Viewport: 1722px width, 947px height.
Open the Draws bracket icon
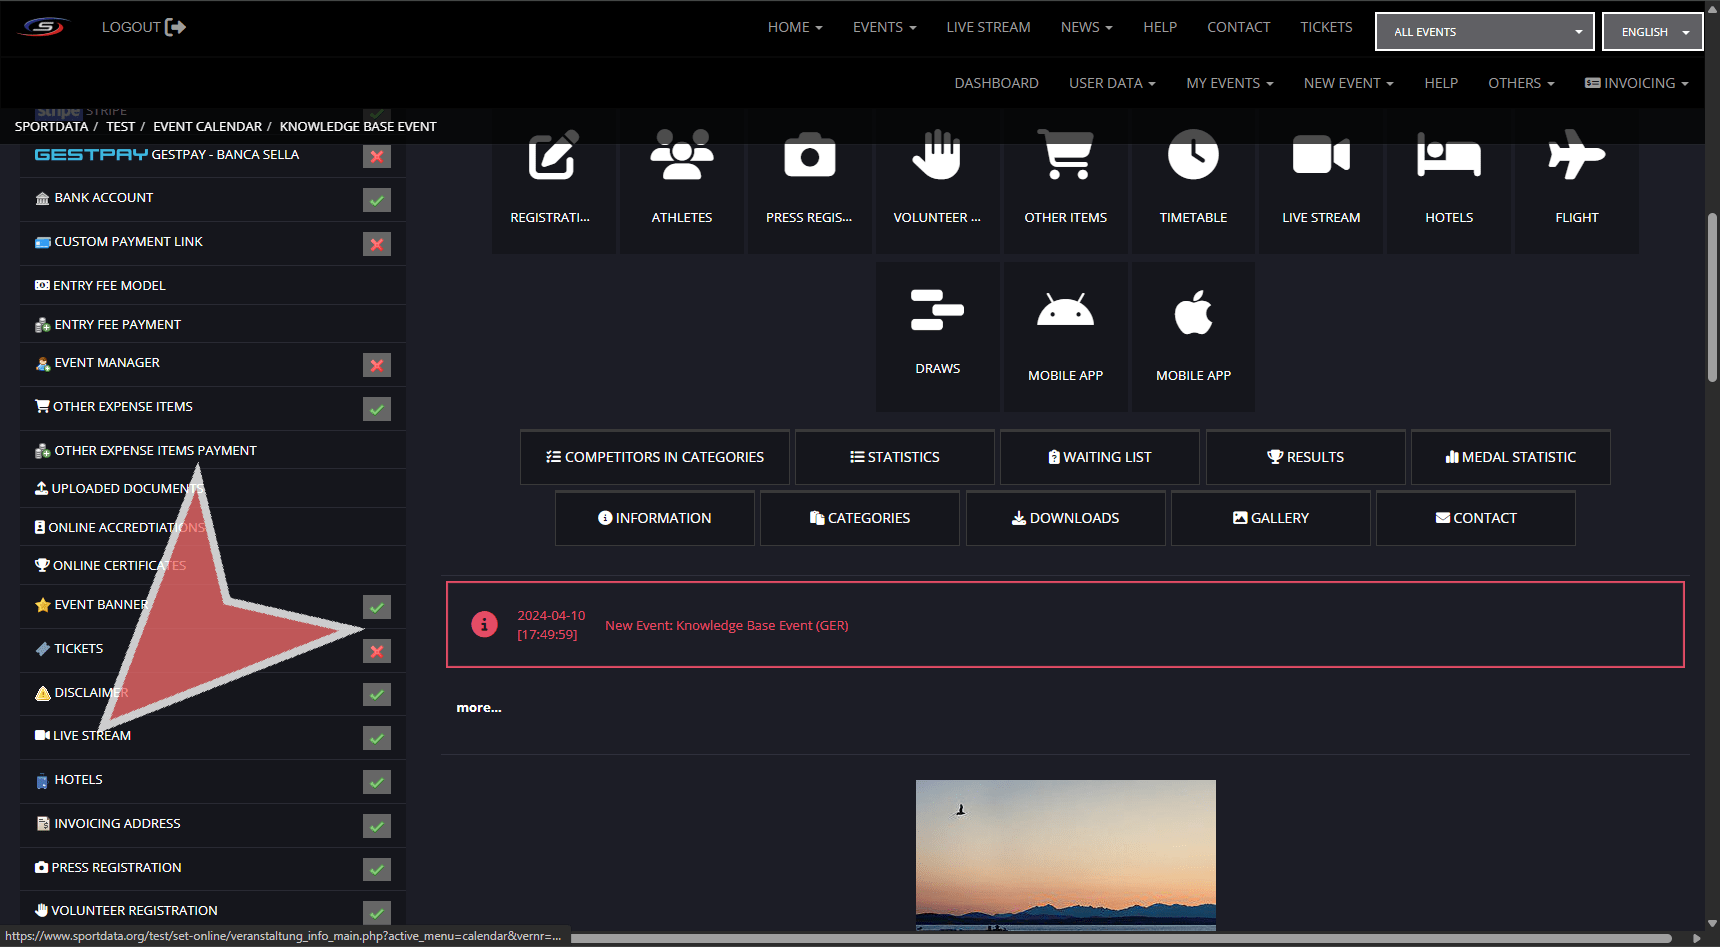[x=937, y=311]
